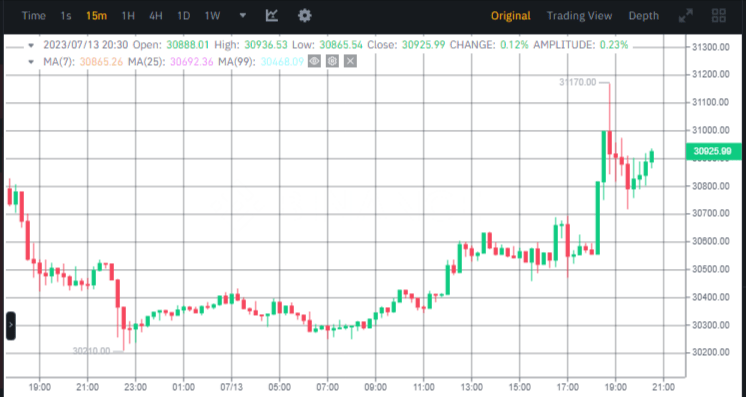Open the Depth chart view
Screen dimensions: 746x397
click(x=644, y=16)
